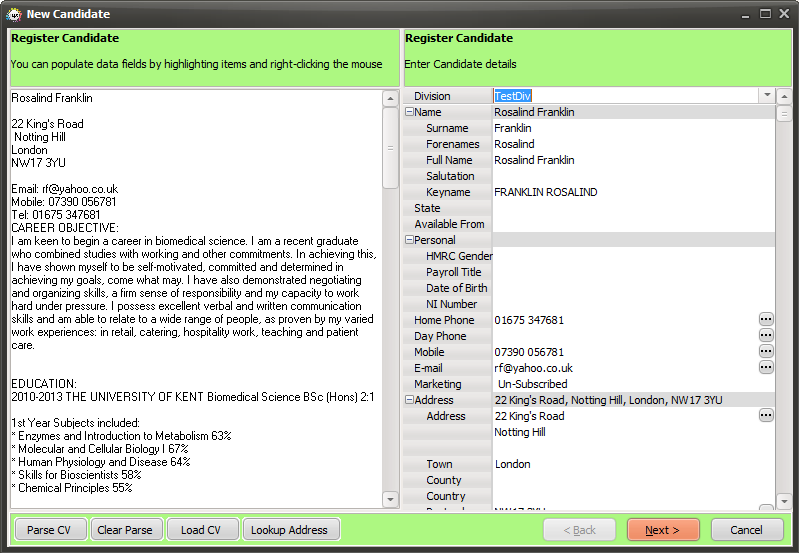The height and width of the screenshot is (553, 799).
Task: Click the ellipsis button beside Day Phone
Action: point(766,336)
